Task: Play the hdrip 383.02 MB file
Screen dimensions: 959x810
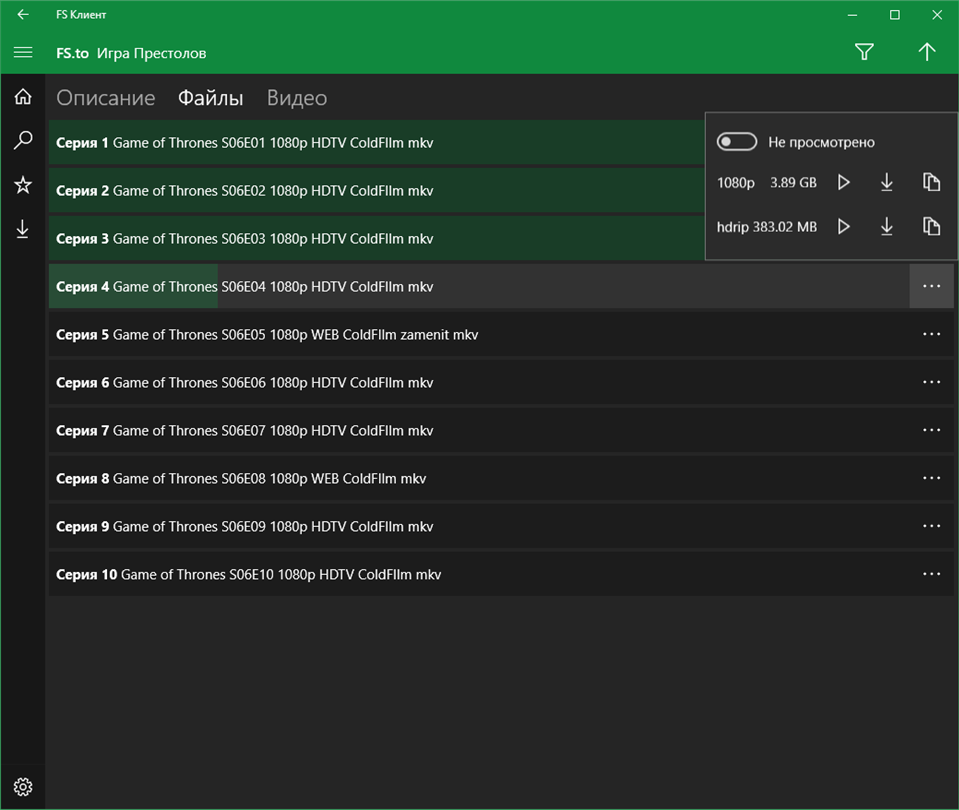Action: point(843,227)
